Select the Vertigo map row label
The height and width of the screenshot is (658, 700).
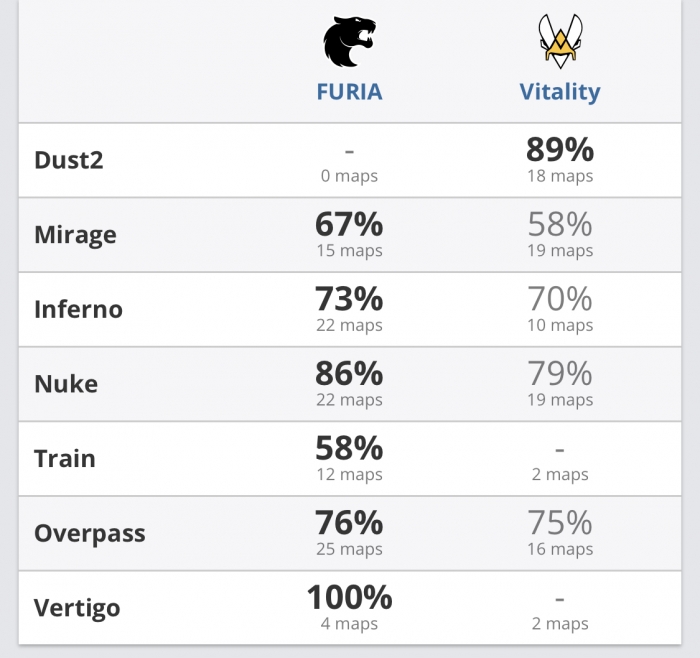[77, 608]
